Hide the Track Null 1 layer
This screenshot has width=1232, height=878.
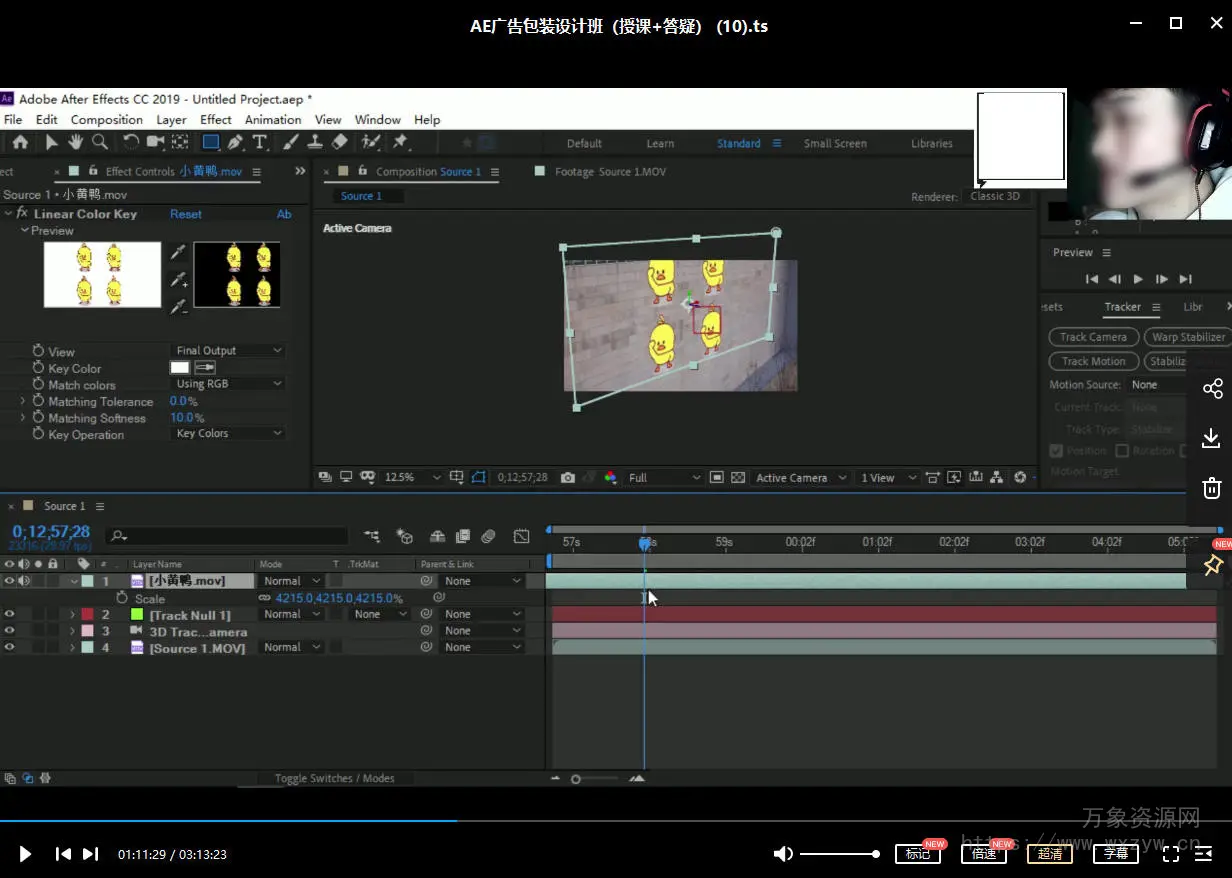point(9,614)
